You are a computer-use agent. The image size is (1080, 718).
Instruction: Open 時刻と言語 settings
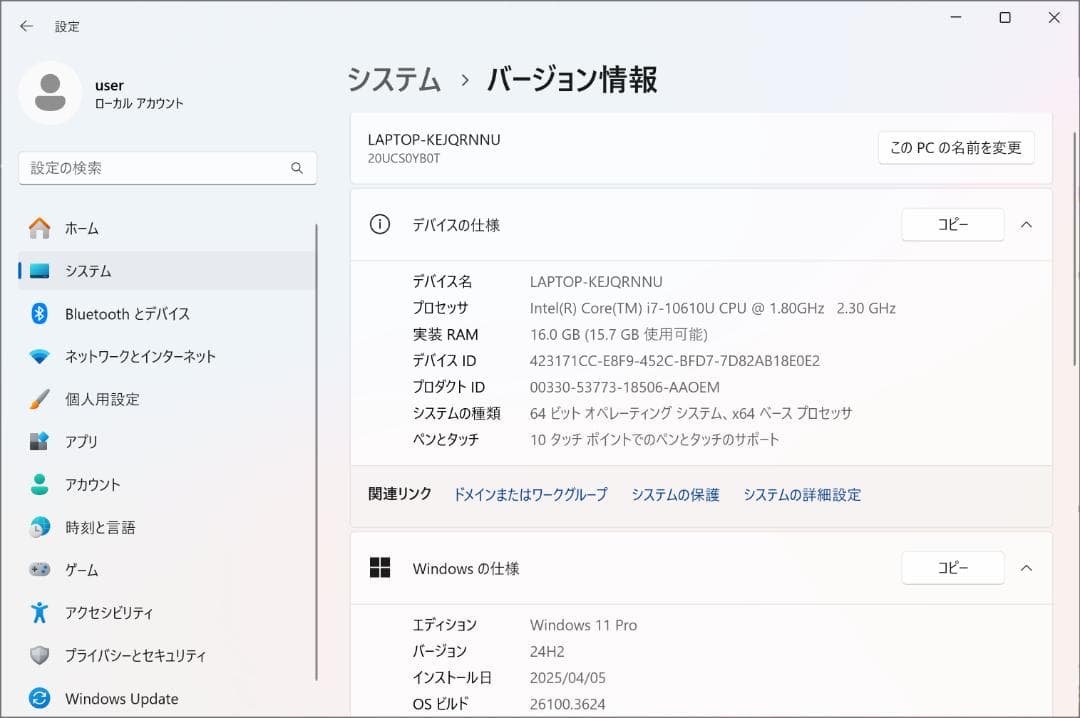click(167, 527)
